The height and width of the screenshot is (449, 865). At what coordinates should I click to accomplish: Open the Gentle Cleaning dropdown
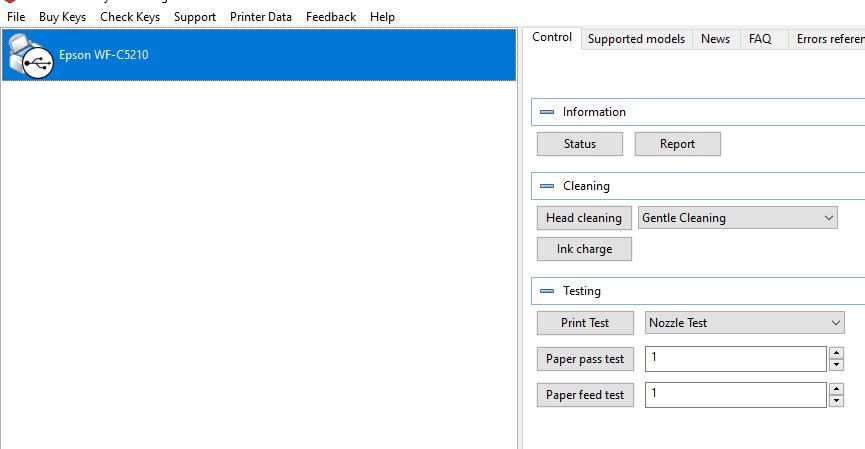[x=737, y=218]
